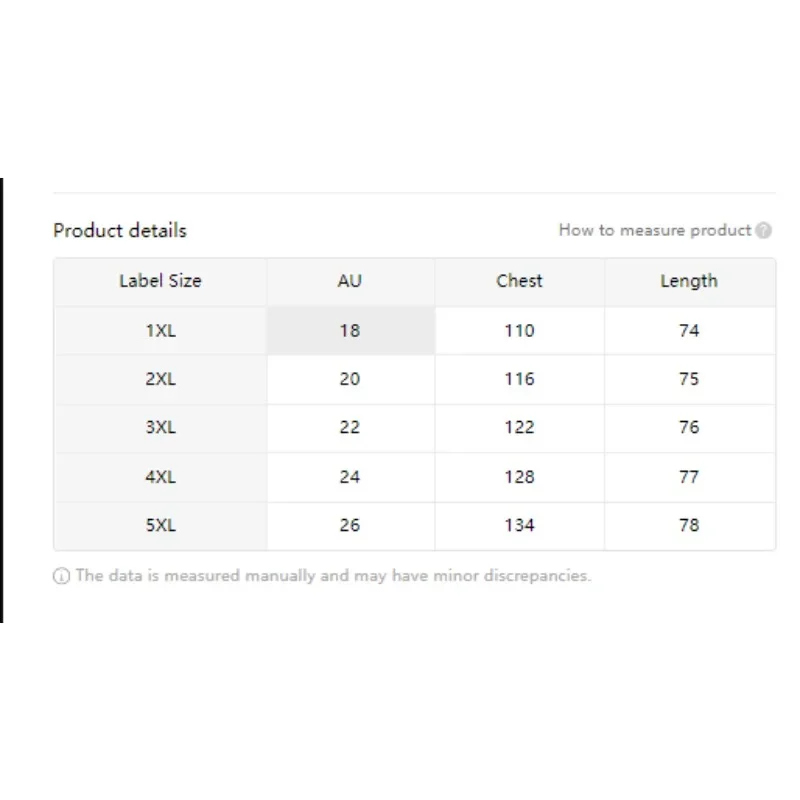The height and width of the screenshot is (800, 800).
Task: Click the Chest column header
Action: (519, 281)
